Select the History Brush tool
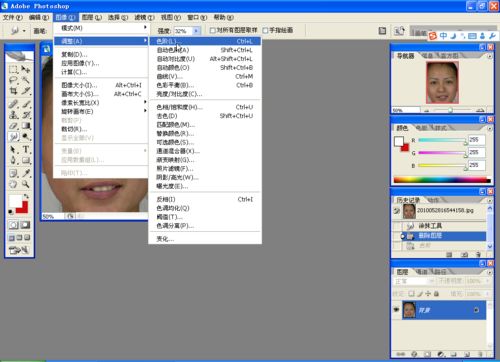500x362 pixels. [26, 115]
